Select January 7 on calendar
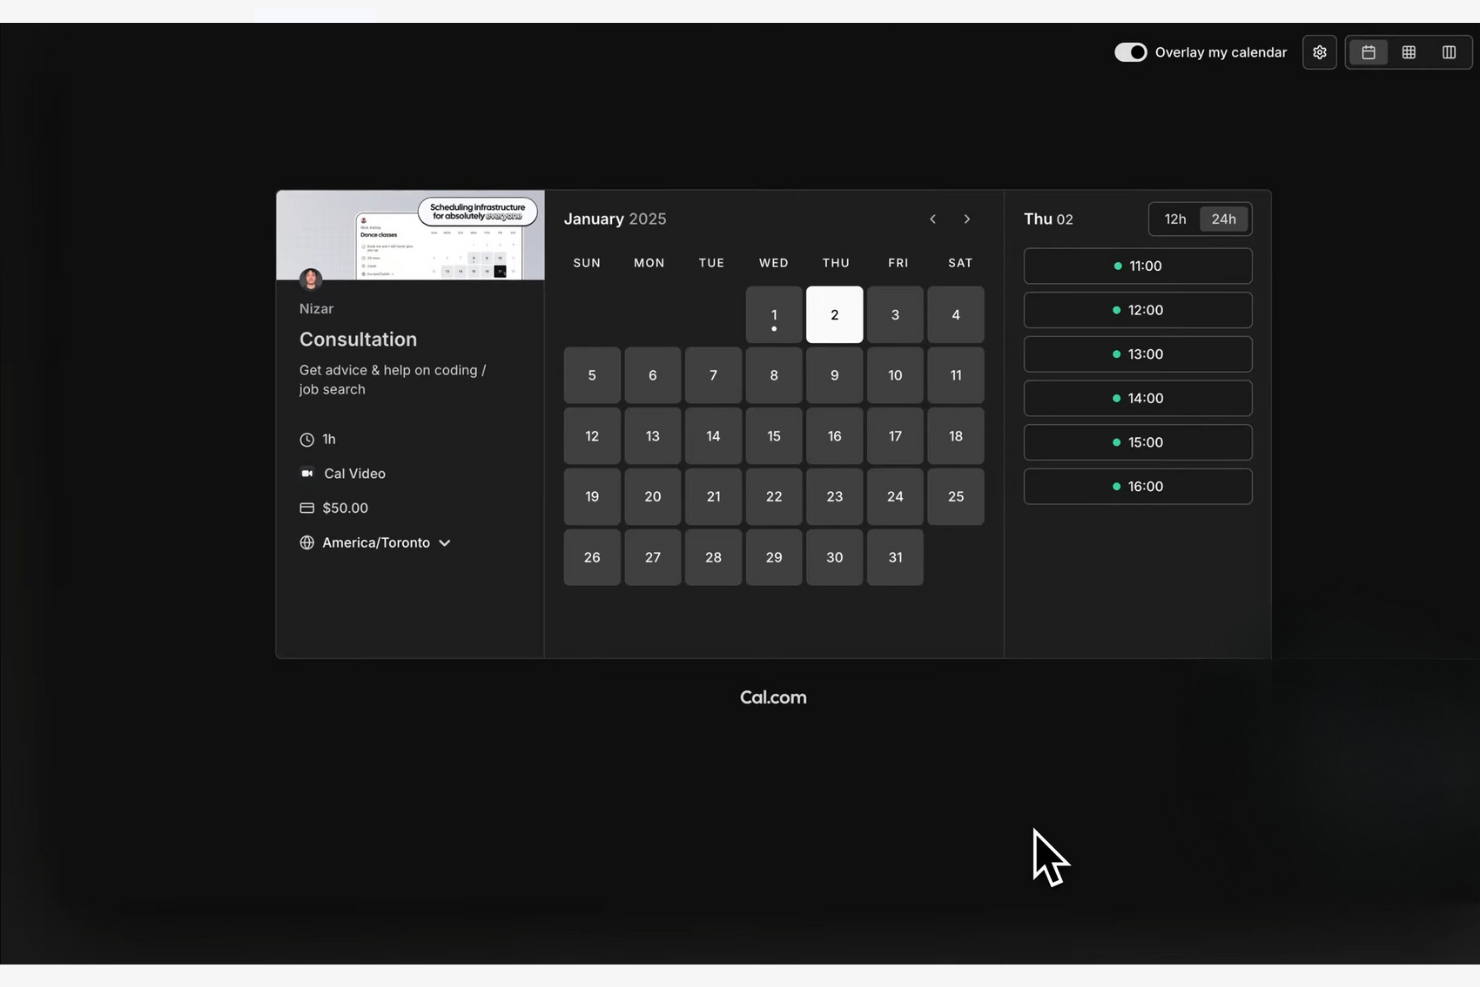 click(x=713, y=375)
